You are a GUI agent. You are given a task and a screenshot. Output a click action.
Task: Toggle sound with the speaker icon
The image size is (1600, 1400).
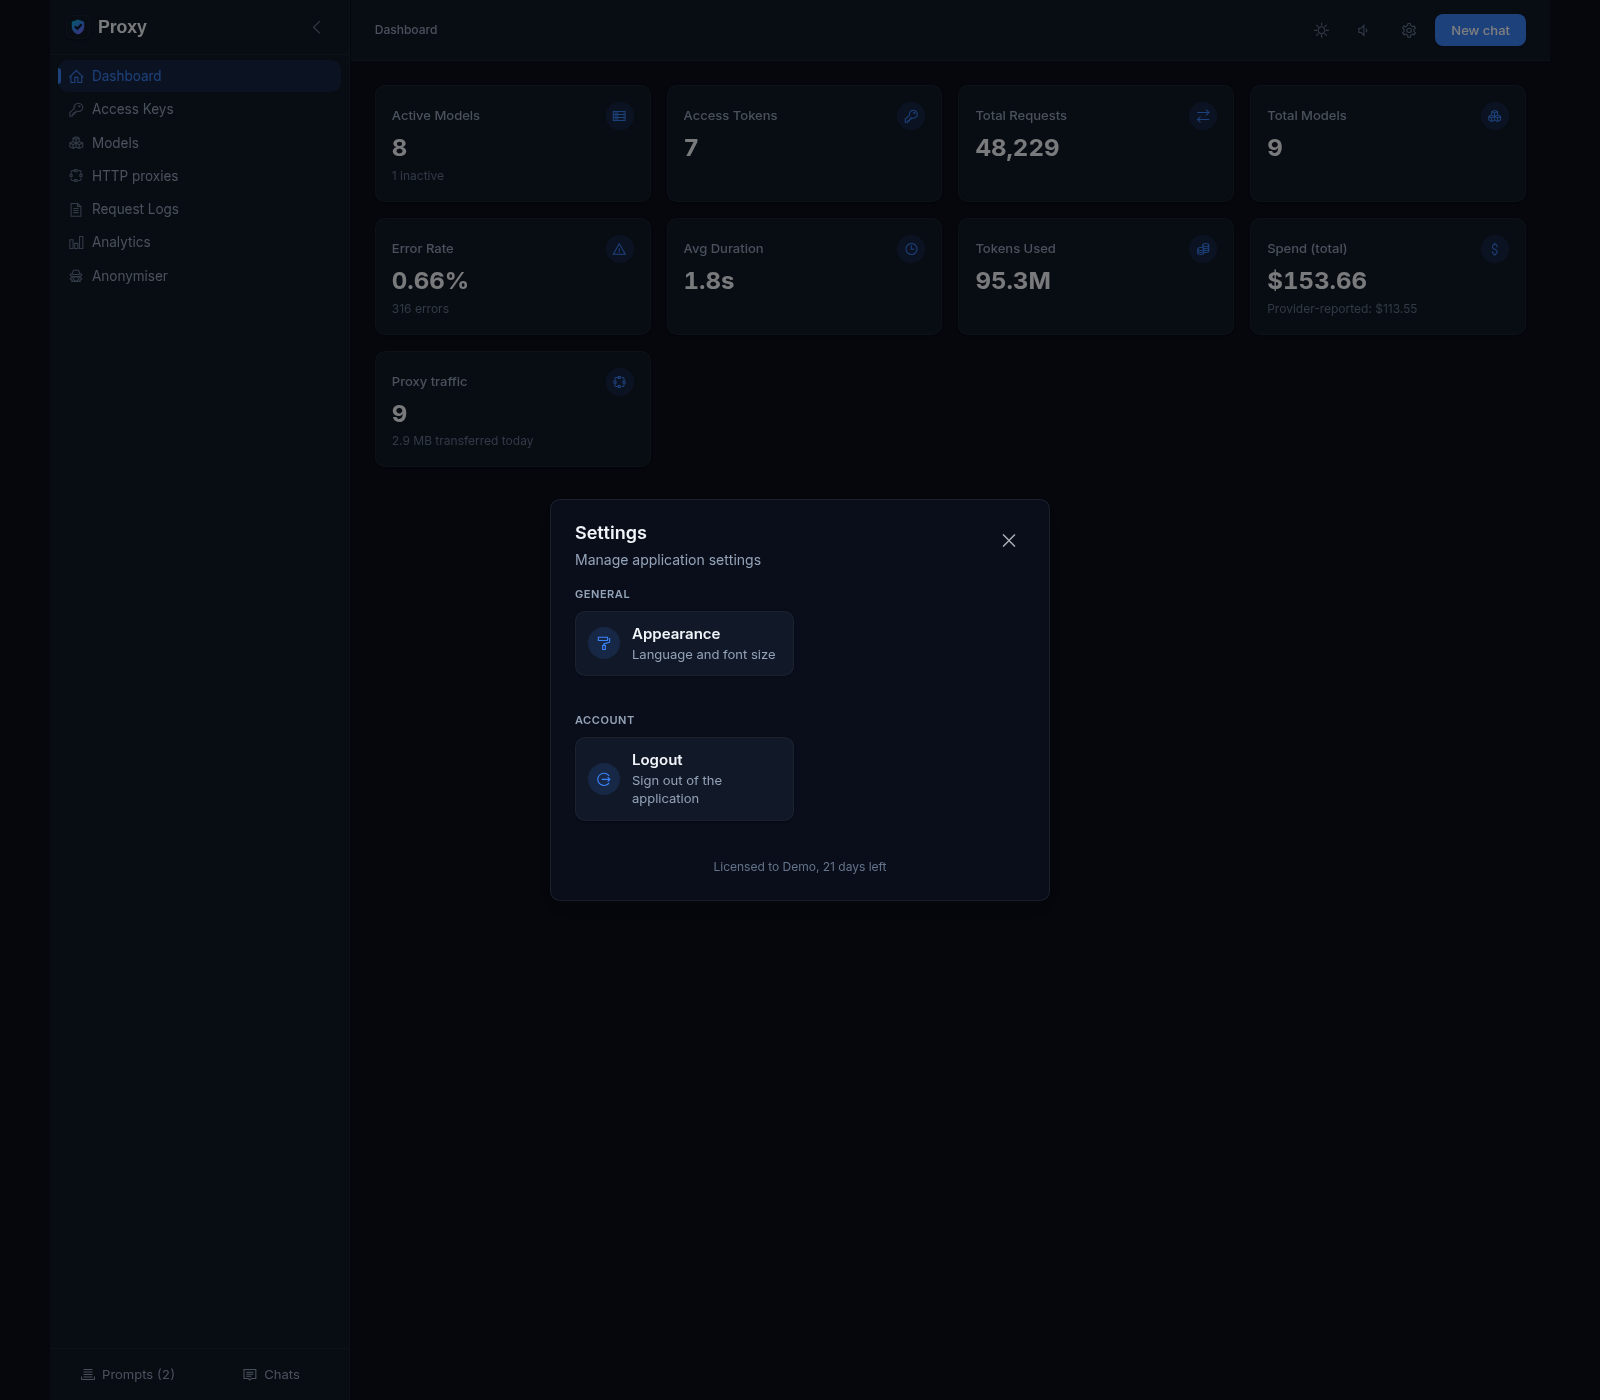pos(1364,30)
